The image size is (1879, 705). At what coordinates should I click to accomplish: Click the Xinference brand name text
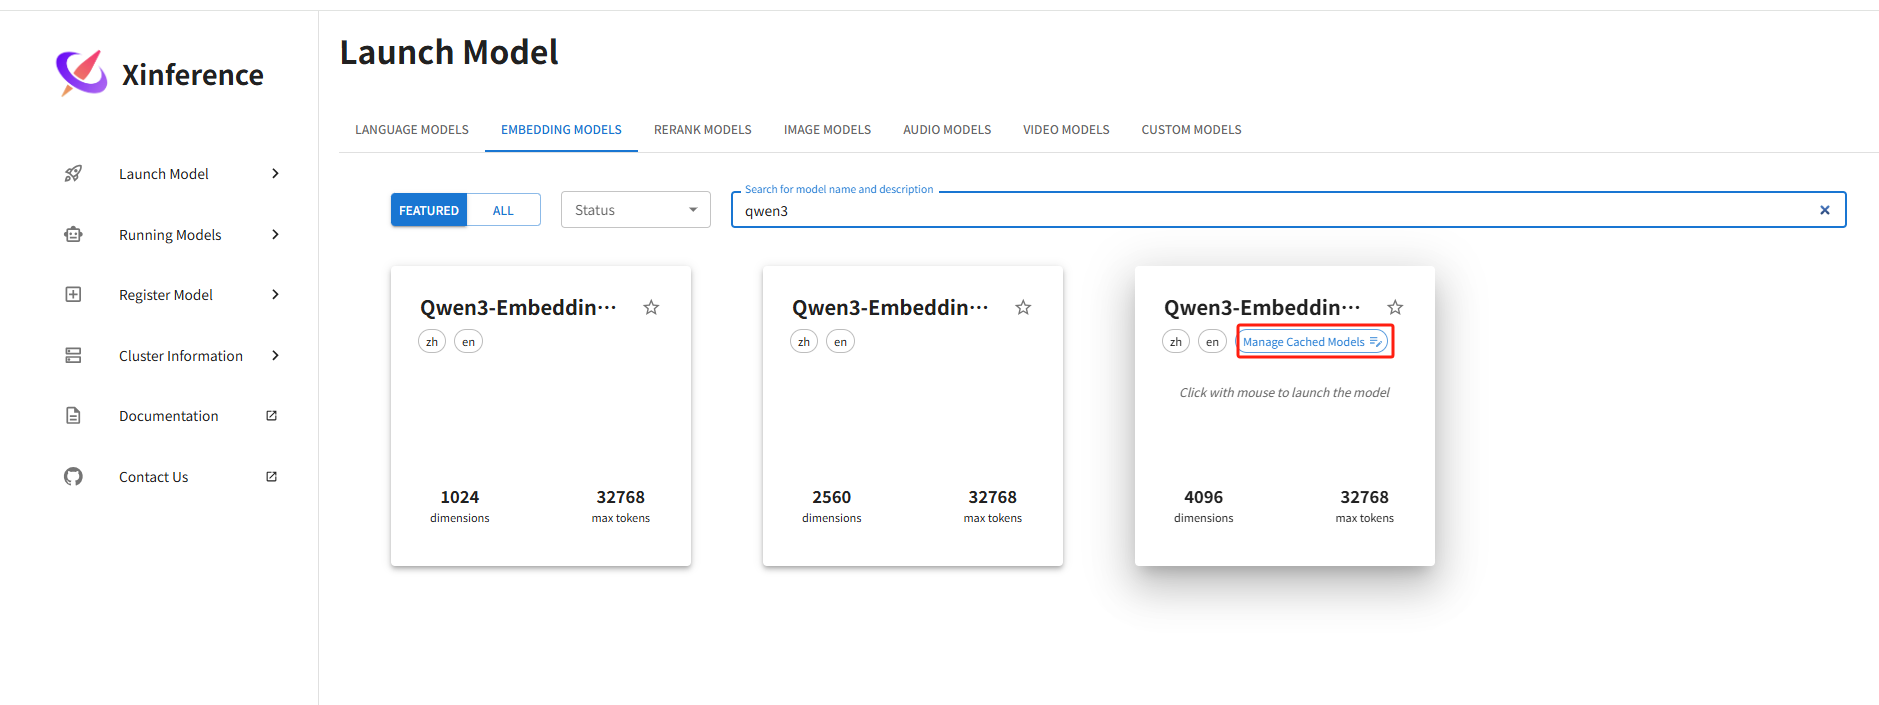click(192, 75)
